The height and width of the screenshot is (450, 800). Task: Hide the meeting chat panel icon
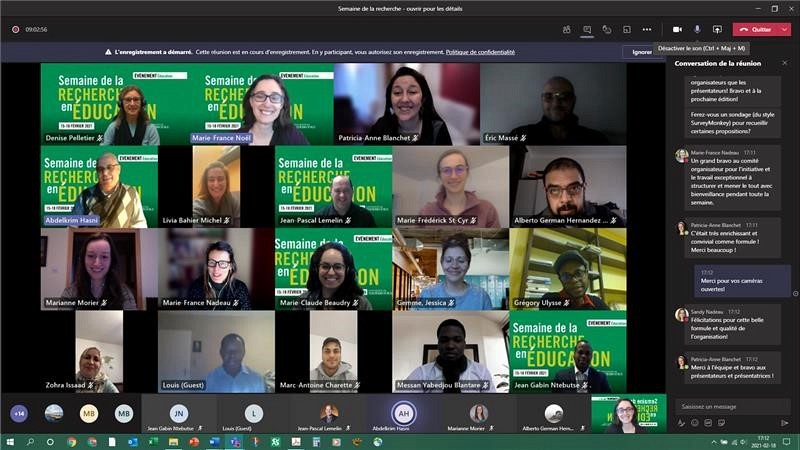point(587,29)
